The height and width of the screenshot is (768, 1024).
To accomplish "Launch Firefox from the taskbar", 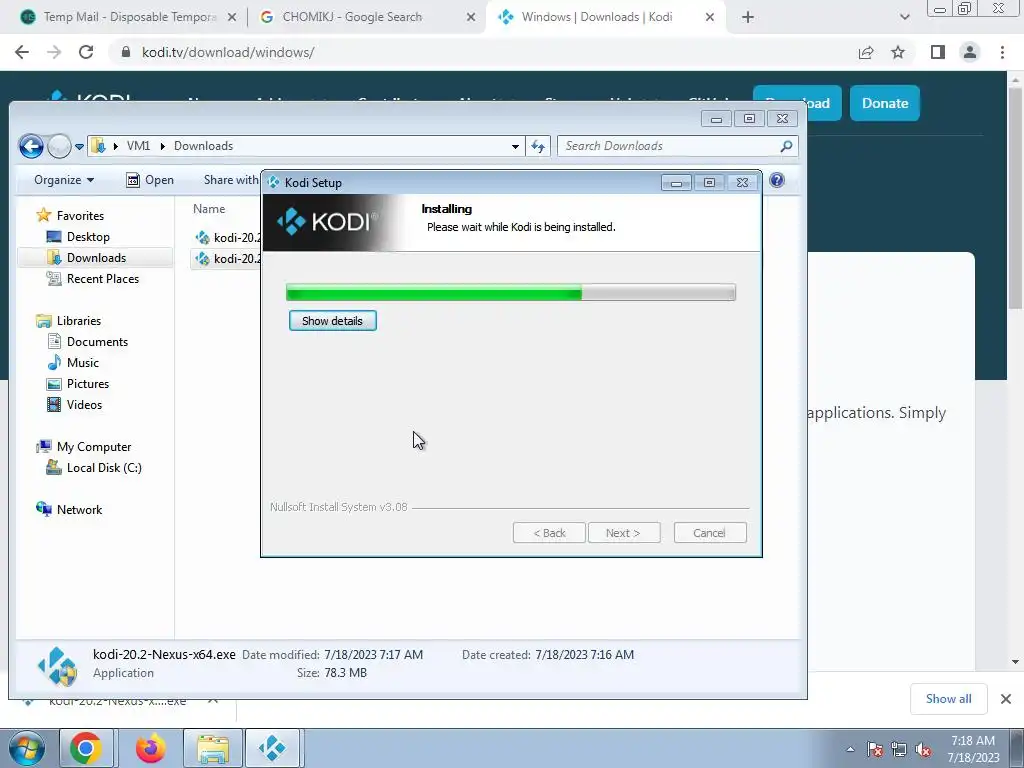I will pyautogui.click(x=150, y=748).
